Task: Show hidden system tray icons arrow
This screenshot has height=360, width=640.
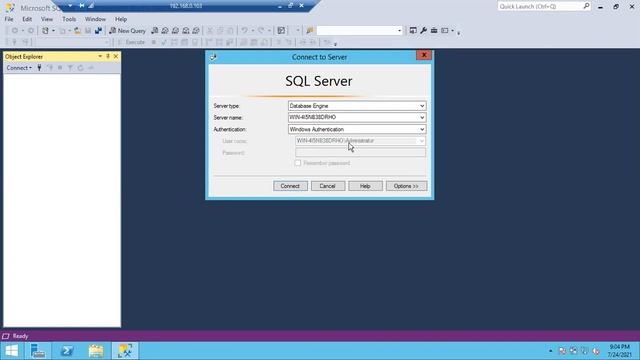Action: [x=550, y=351]
